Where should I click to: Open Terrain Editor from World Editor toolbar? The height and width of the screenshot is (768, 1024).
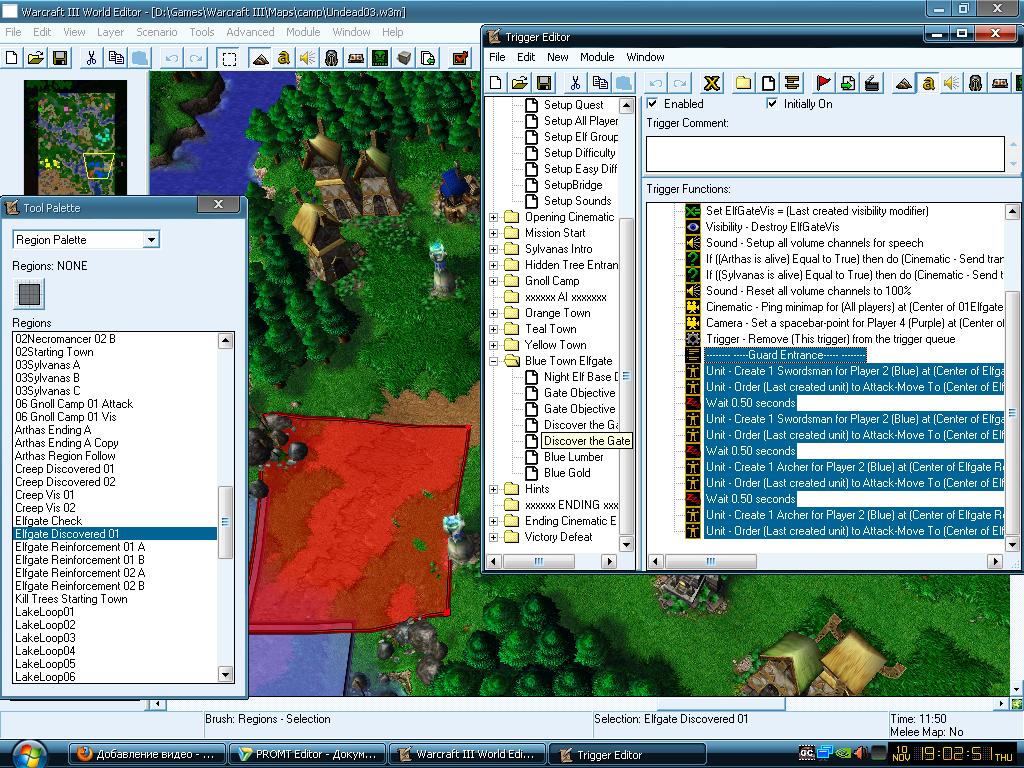point(260,58)
